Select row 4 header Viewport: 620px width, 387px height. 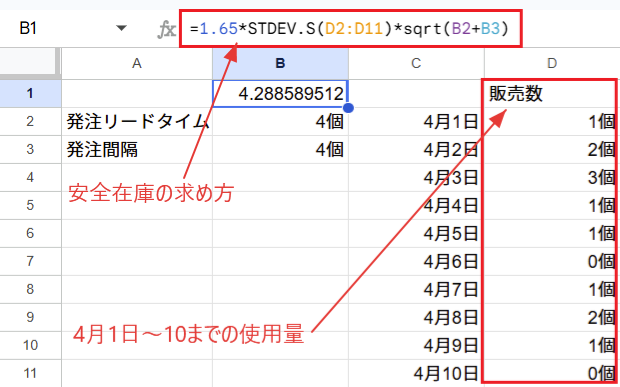[x=30, y=177]
